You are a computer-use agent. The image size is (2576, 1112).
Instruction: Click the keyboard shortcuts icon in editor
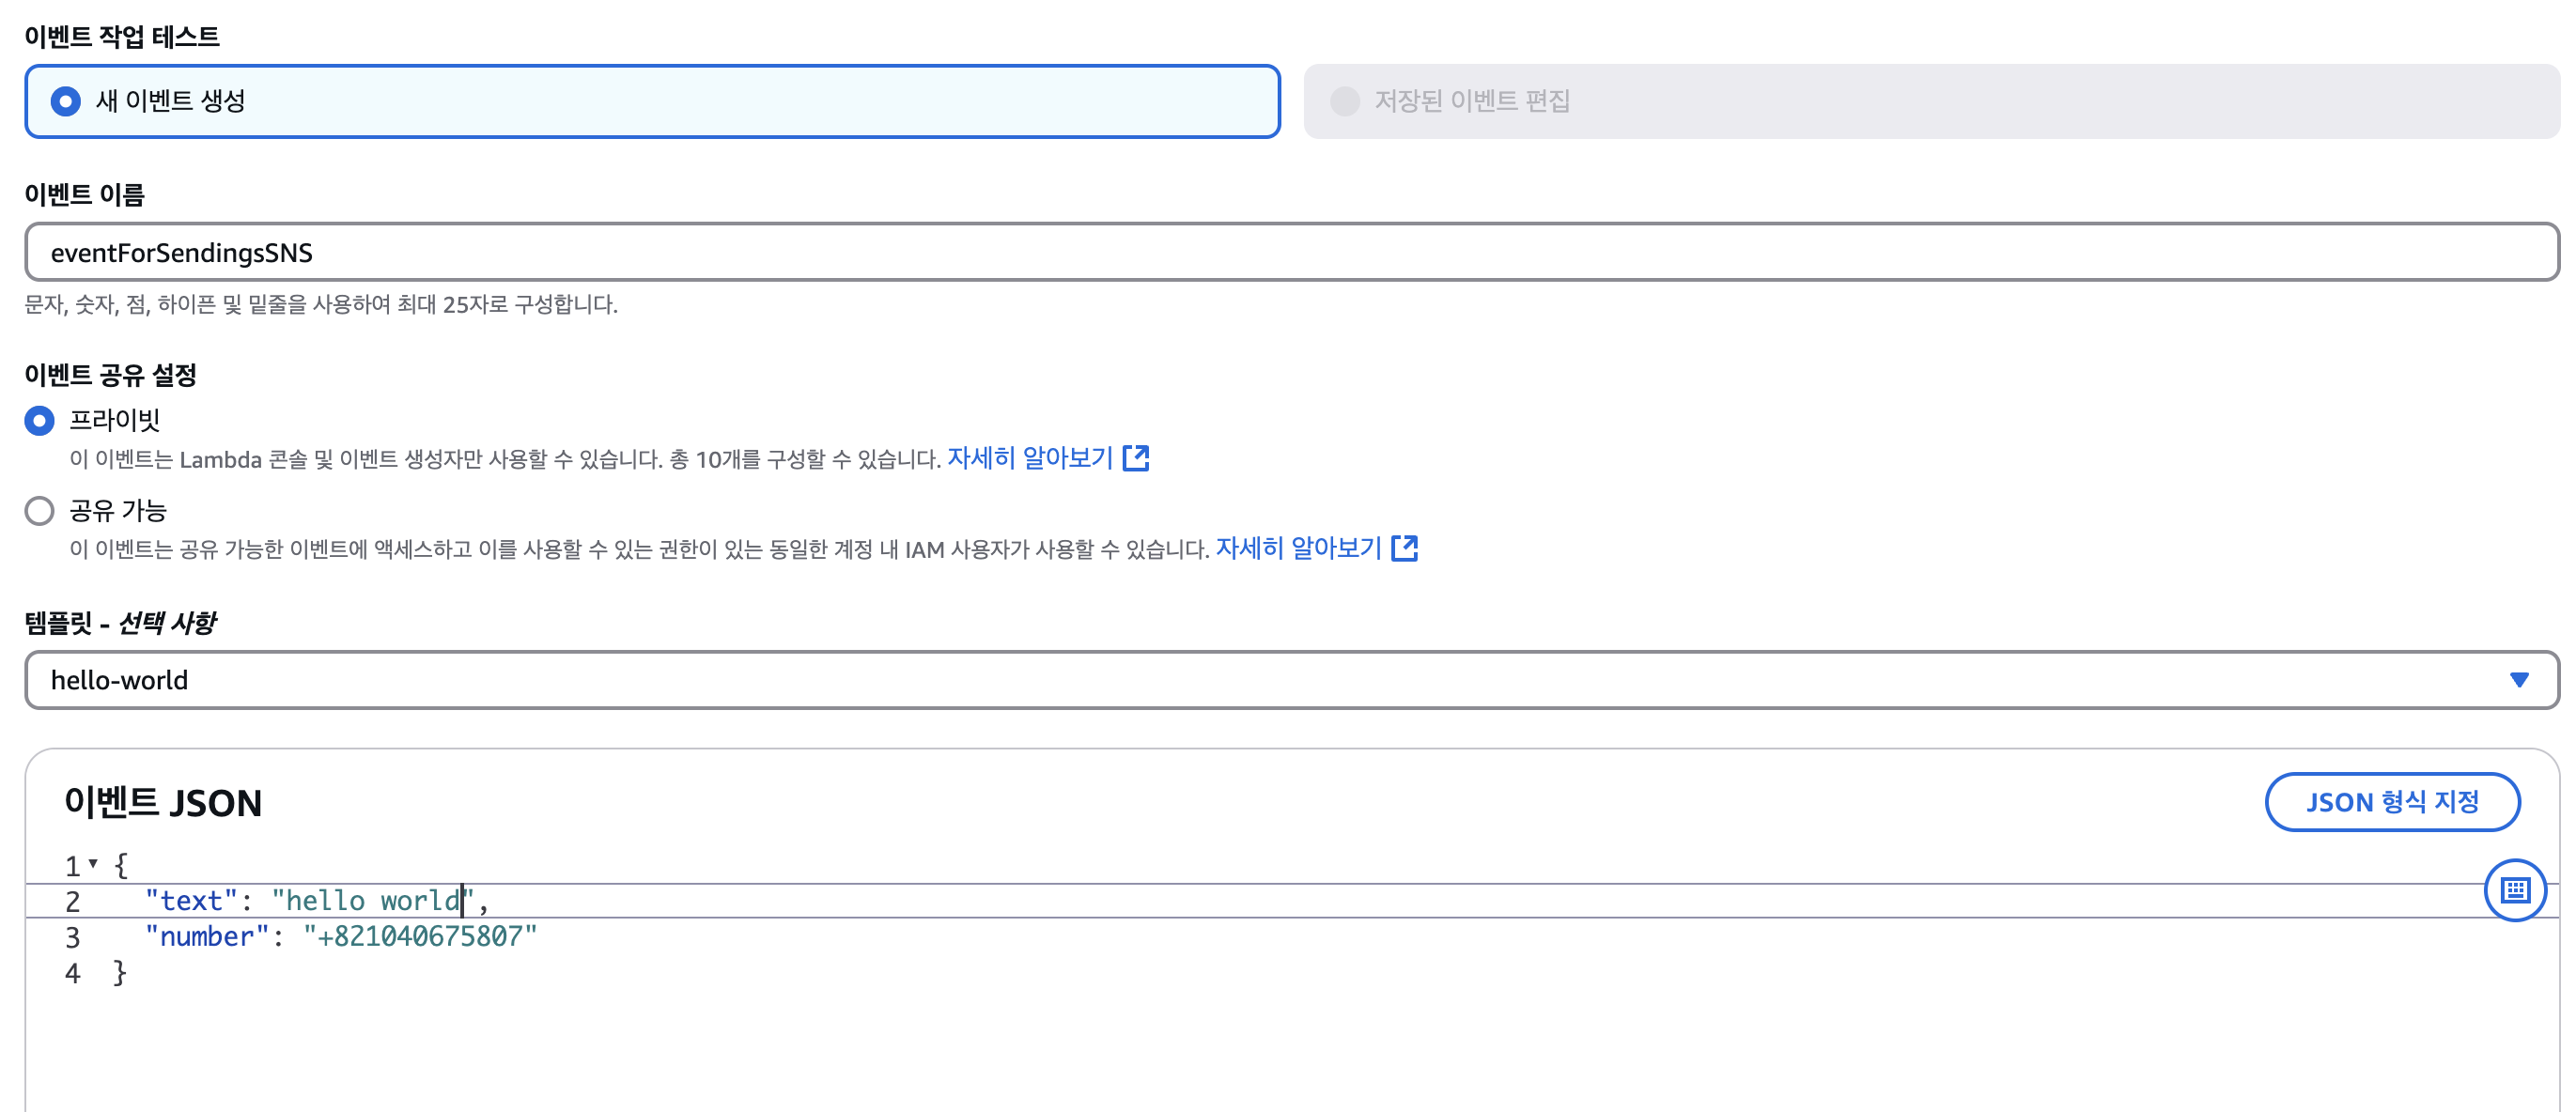tap(2515, 889)
